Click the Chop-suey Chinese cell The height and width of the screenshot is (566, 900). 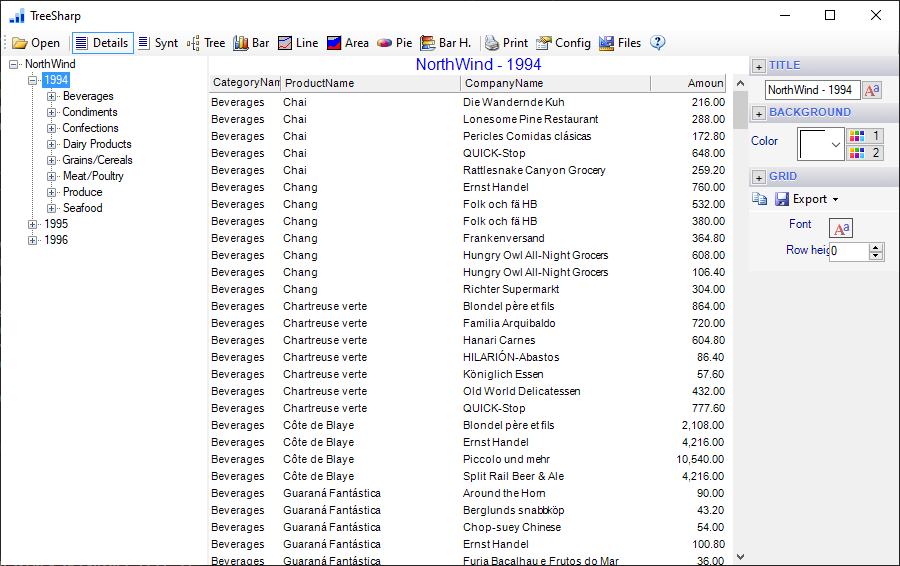pyautogui.click(x=512, y=528)
